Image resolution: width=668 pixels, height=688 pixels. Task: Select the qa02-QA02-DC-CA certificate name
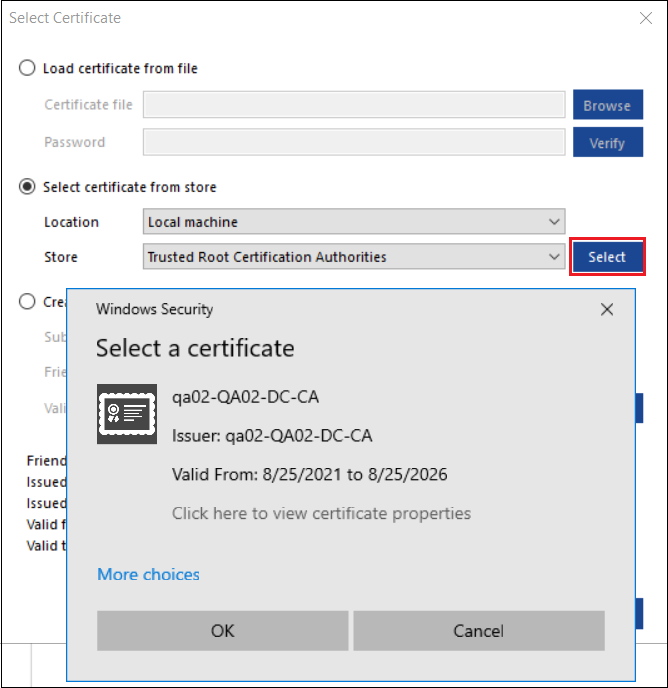click(245, 397)
